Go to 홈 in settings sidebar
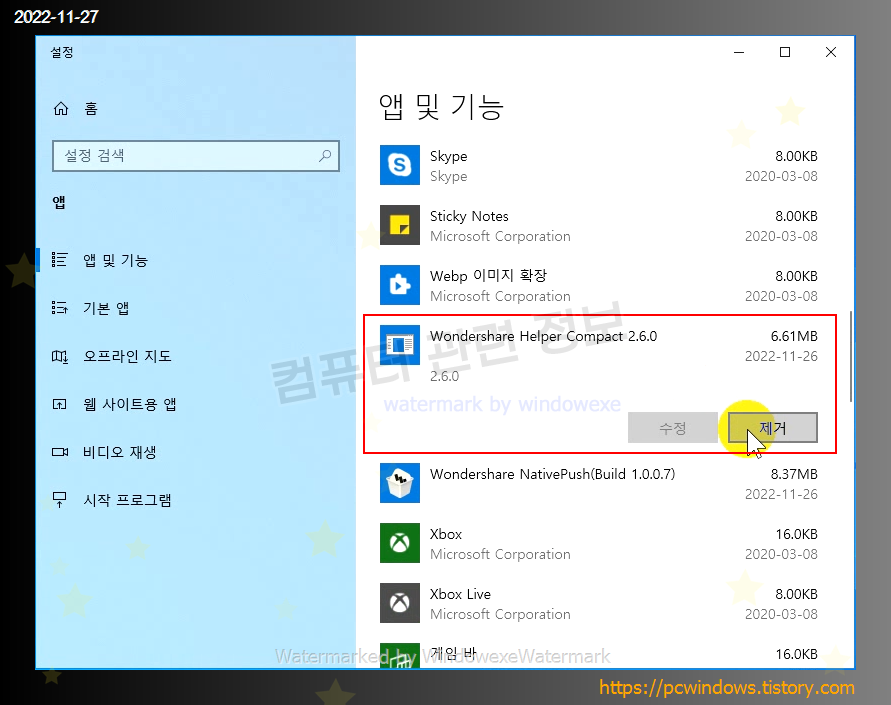The height and width of the screenshot is (705, 891). tap(91, 109)
